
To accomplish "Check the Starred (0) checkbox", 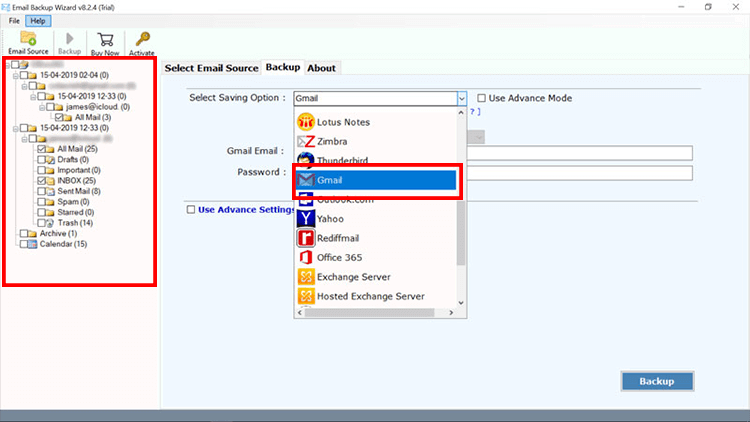I will pyautogui.click(x=42, y=212).
